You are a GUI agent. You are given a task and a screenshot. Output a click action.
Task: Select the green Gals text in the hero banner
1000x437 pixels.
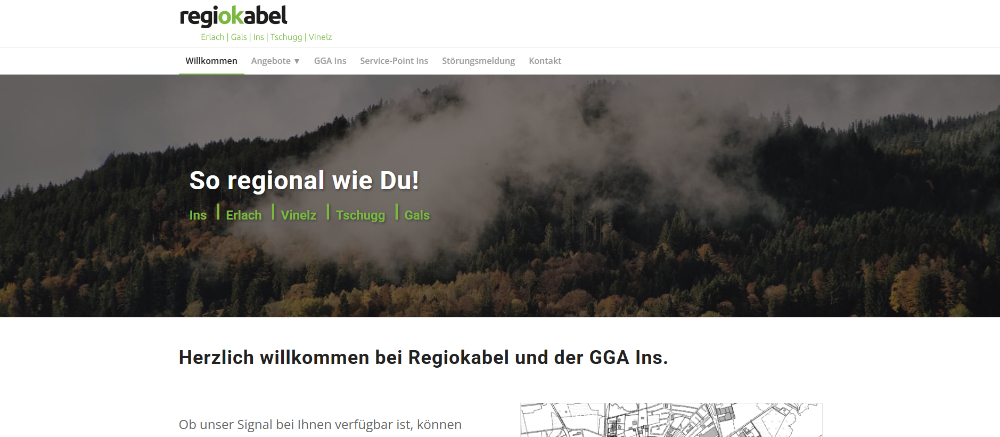(417, 216)
